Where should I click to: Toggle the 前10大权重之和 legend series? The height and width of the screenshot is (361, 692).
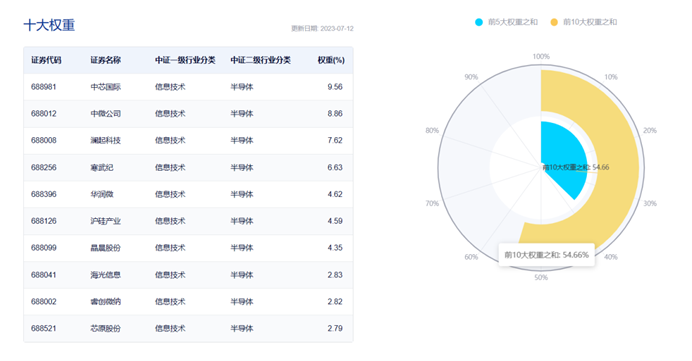[583, 22]
